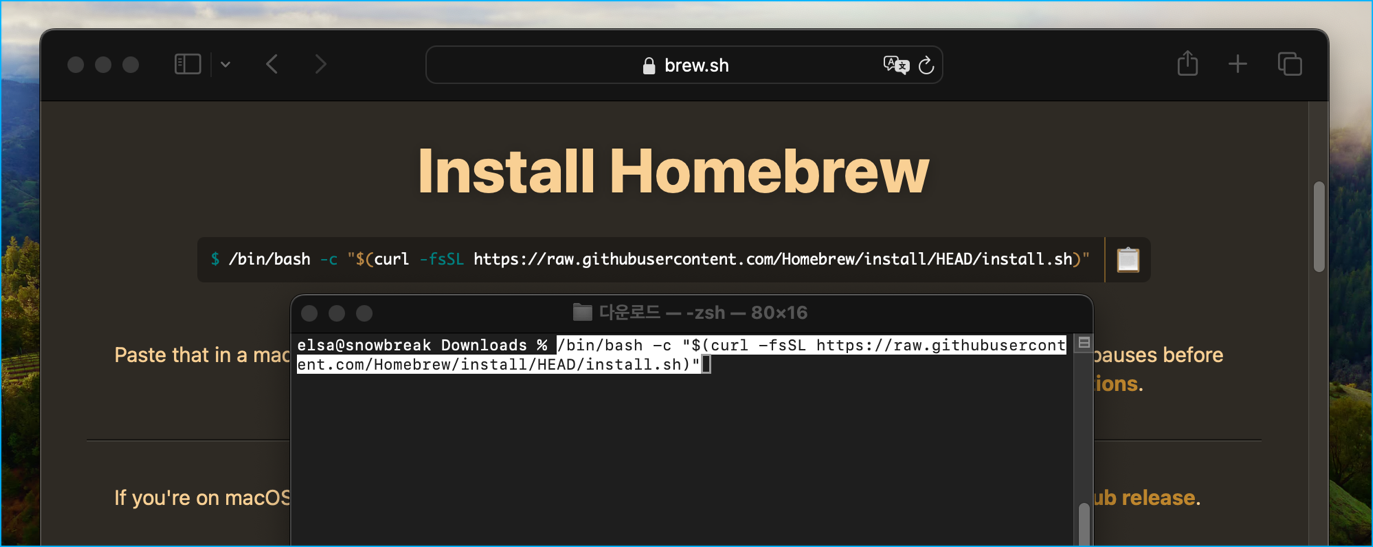Click the elsa@snowbreak Downloads prompt
The width and height of the screenshot is (1373, 547).
[422, 345]
